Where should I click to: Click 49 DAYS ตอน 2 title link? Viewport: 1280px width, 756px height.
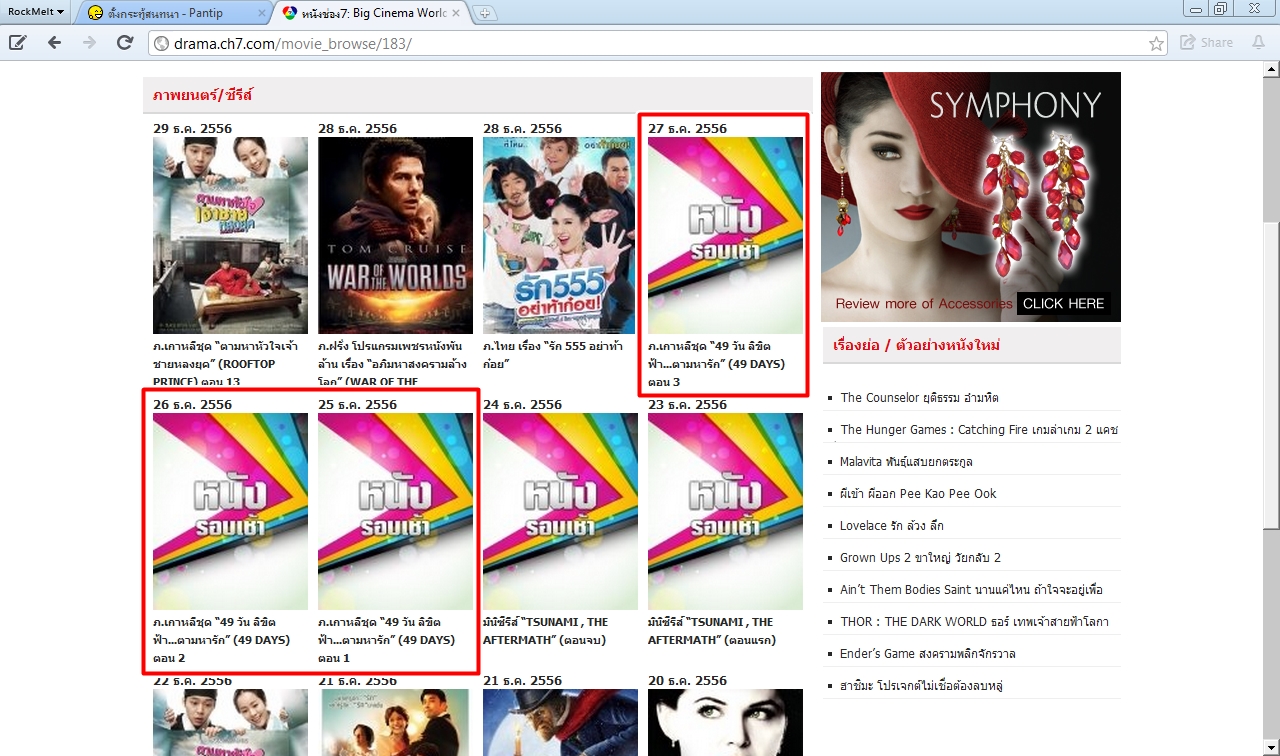[222, 640]
